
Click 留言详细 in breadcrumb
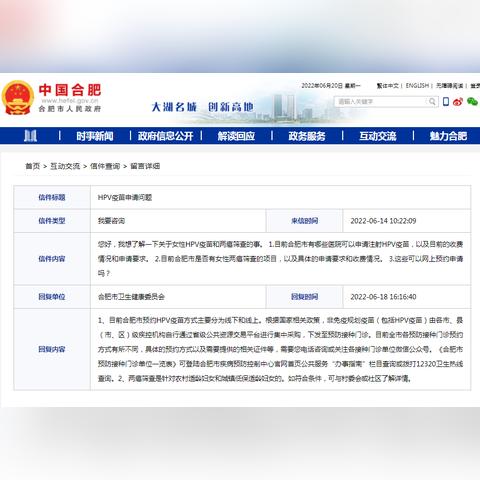[x=145, y=166]
